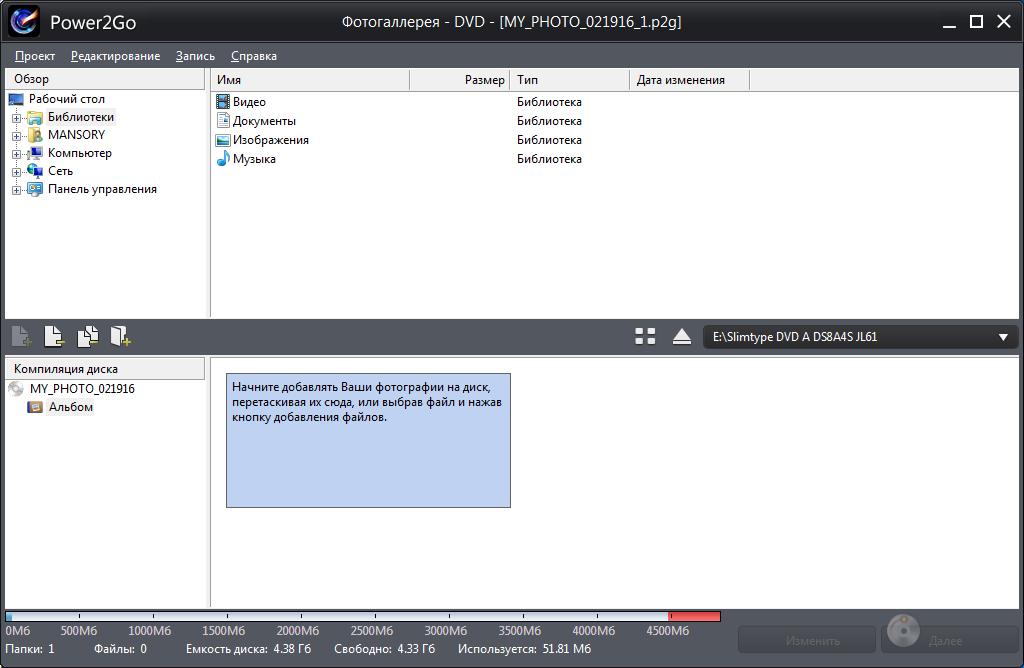Click the remove all files icon

[x=88, y=337]
